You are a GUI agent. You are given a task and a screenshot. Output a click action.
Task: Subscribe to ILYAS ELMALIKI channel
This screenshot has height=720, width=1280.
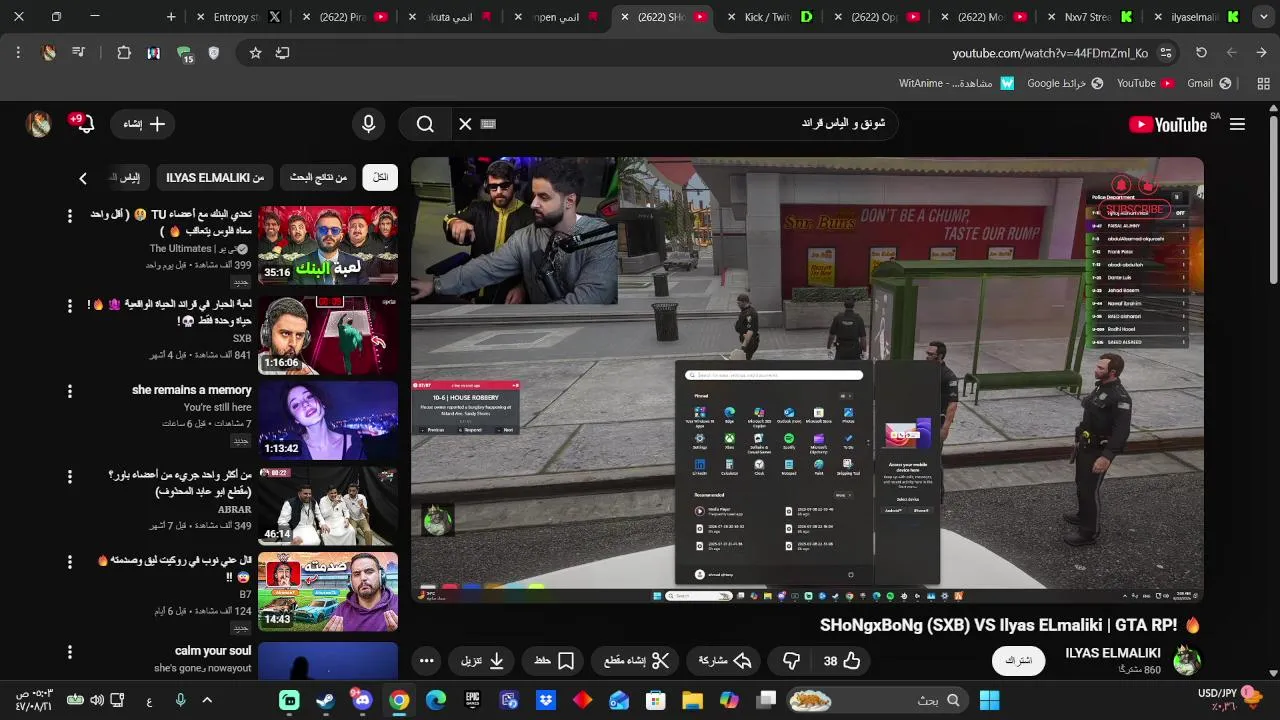click(1018, 661)
